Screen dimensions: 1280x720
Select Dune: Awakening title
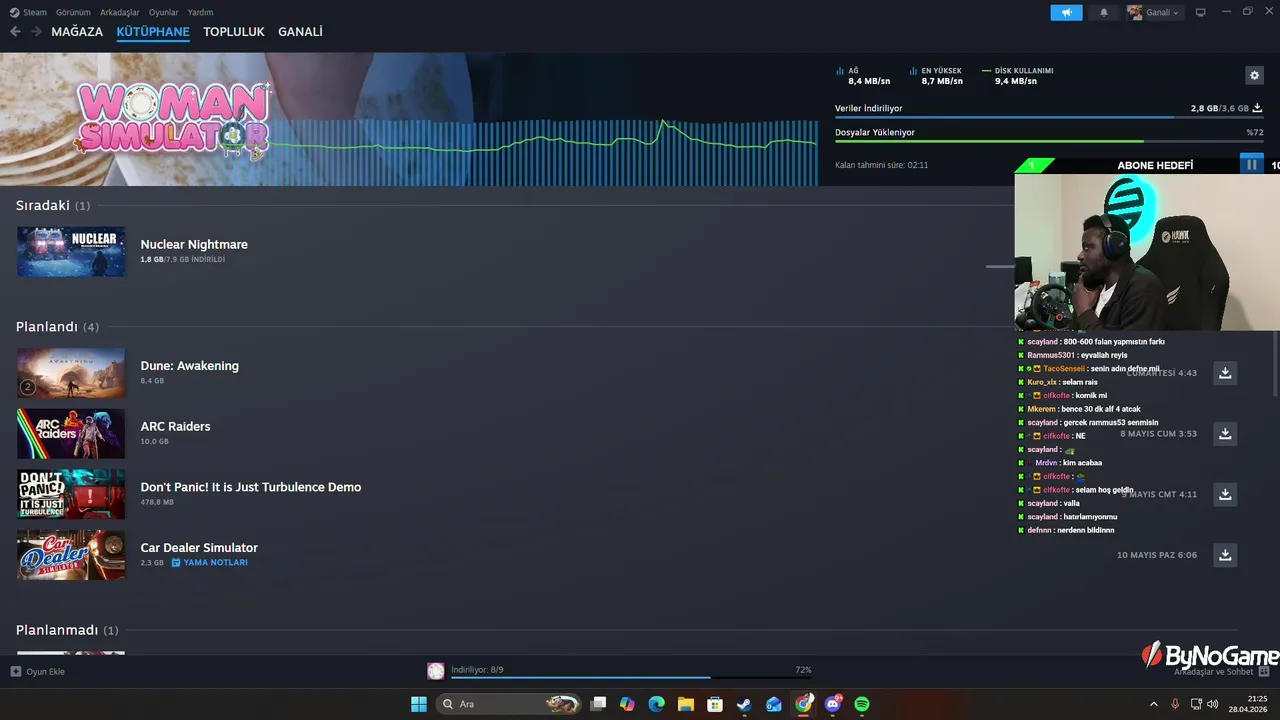click(x=190, y=366)
